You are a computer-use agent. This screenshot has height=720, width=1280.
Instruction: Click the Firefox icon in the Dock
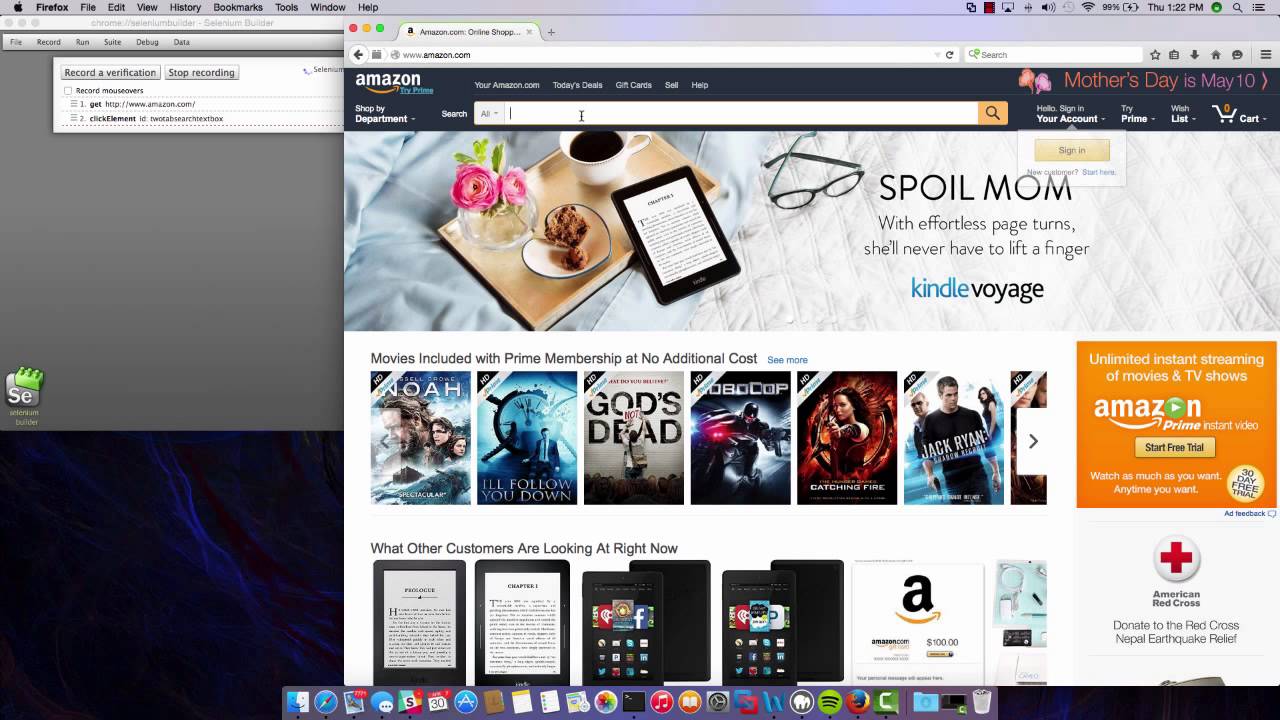857,703
